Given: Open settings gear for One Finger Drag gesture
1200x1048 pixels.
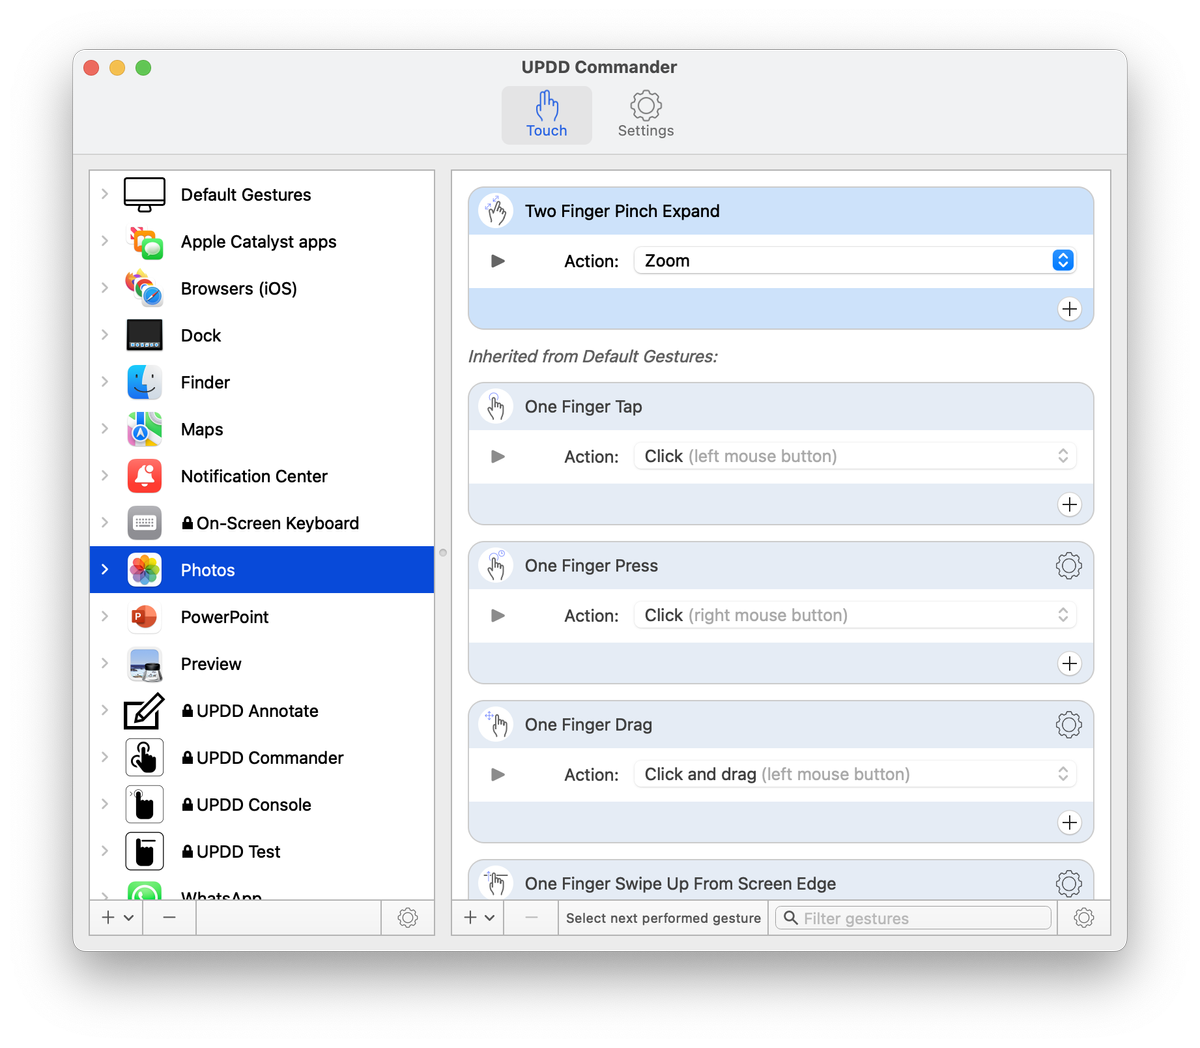Looking at the screenshot, I should coord(1068,724).
